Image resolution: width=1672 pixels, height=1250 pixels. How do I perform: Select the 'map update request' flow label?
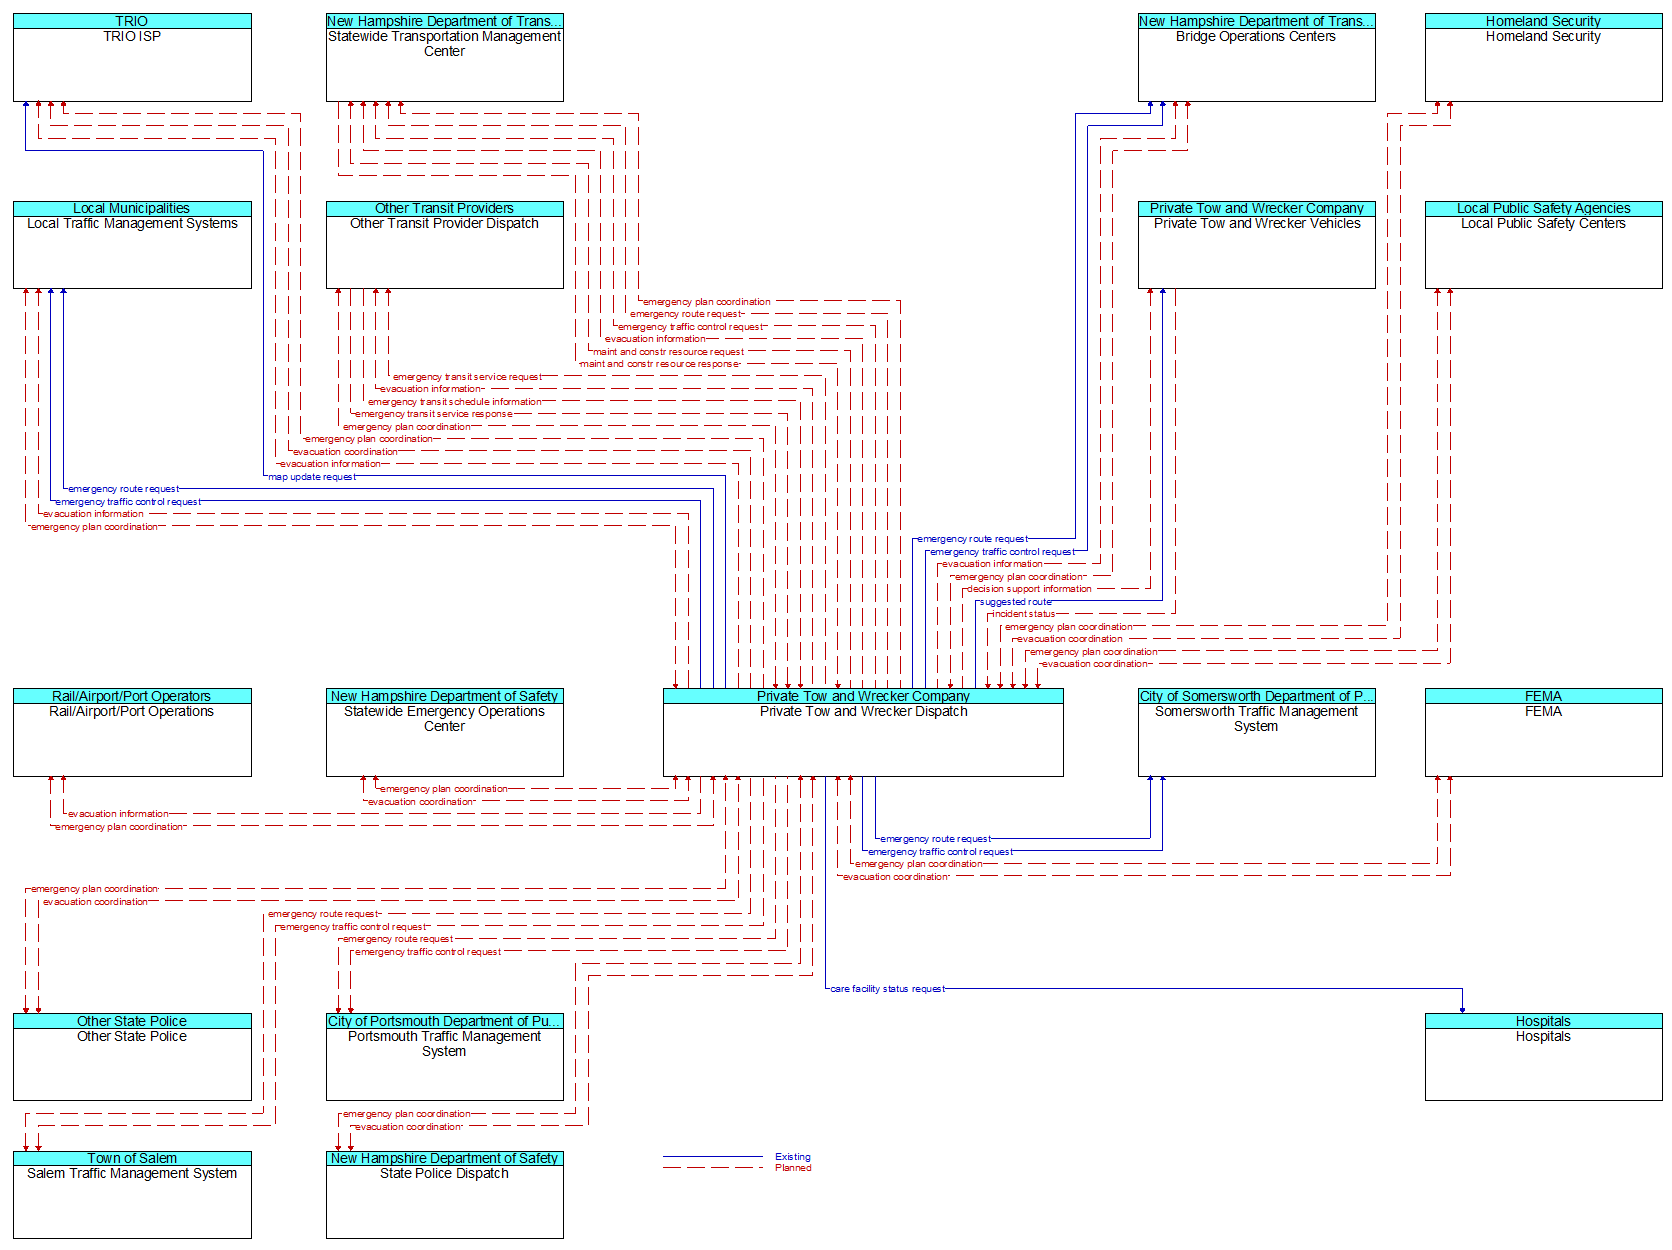[x=312, y=477]
